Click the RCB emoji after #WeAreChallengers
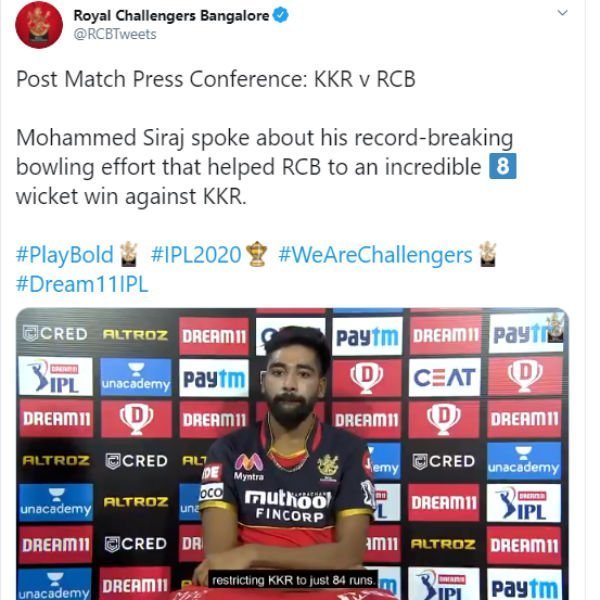The height and width of the screenshot is (600, 600). pyautogui.click(x=488, y=254)
